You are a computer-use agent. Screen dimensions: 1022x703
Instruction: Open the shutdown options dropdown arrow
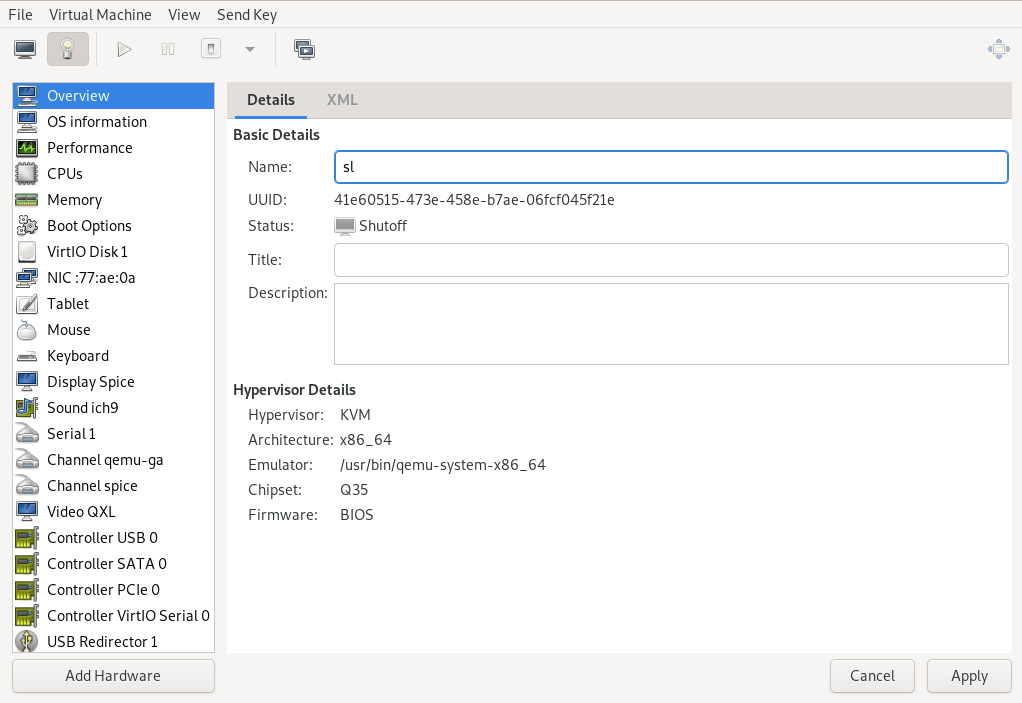coord(249,49)
